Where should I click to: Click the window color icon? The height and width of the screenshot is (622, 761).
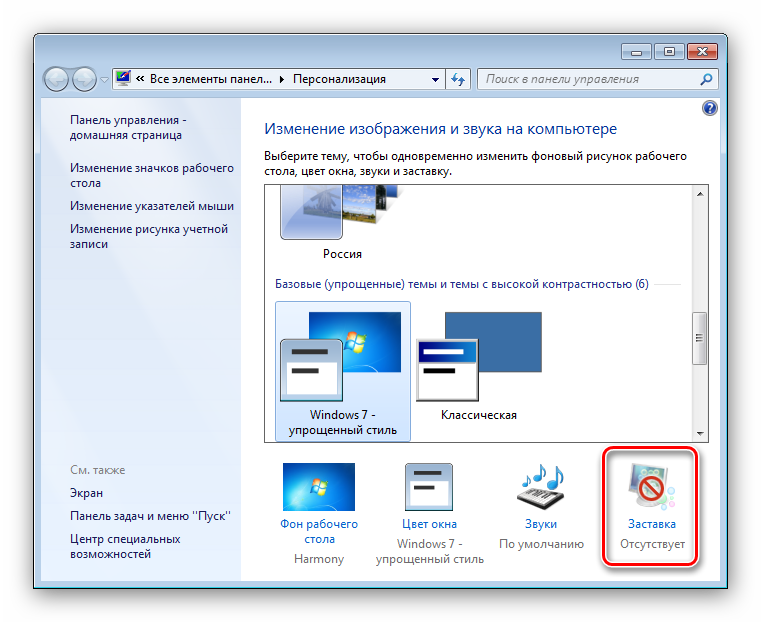click(x=429, y=487)
